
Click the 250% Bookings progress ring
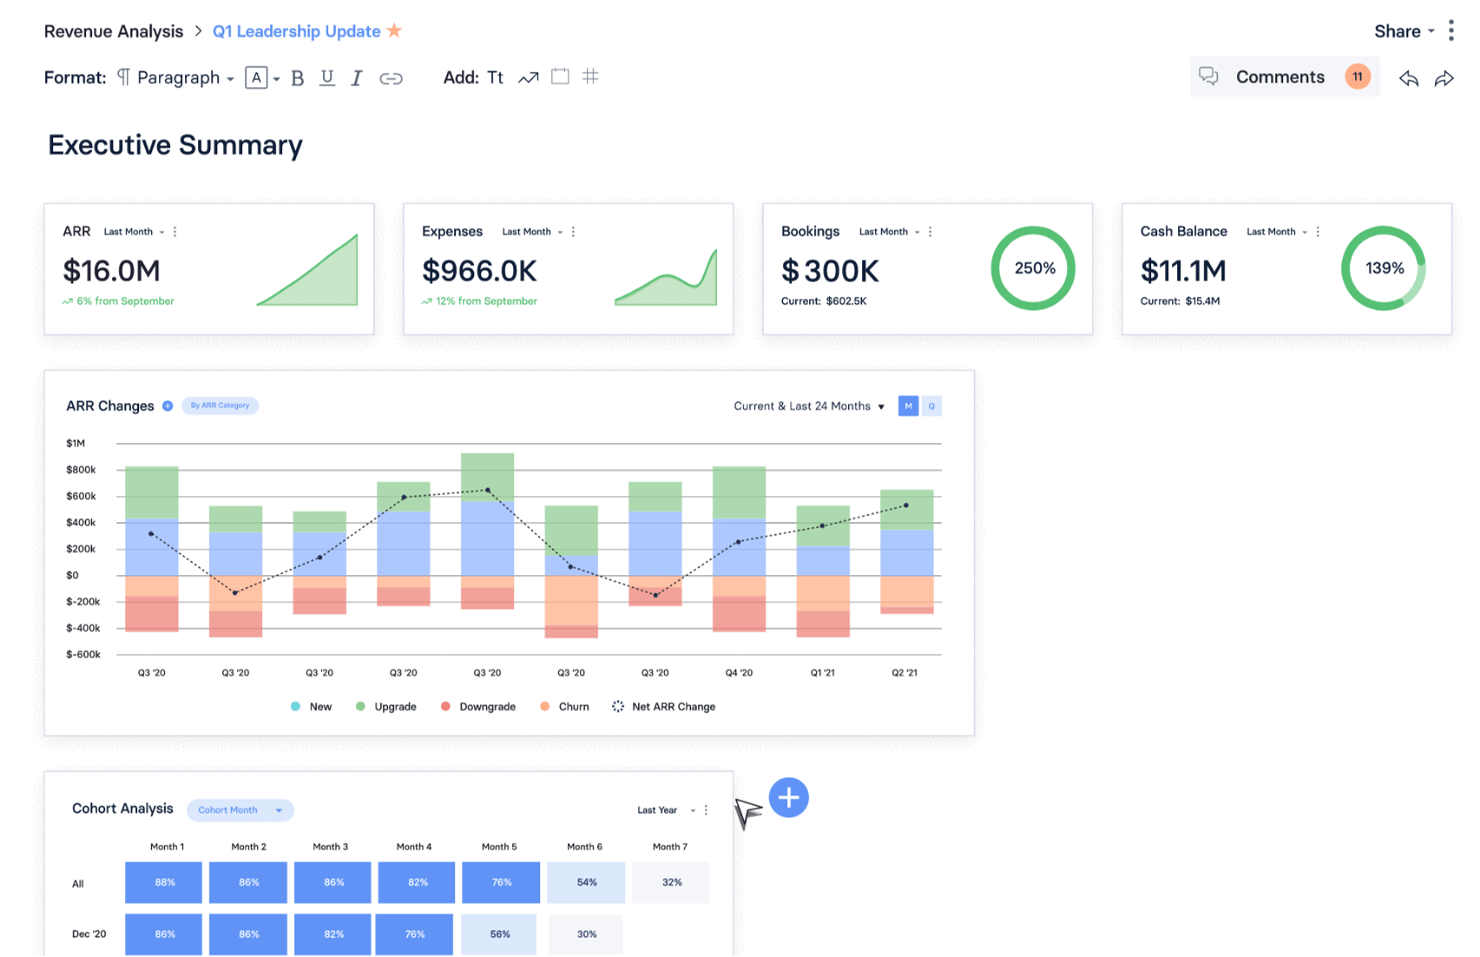point(1032,267)
